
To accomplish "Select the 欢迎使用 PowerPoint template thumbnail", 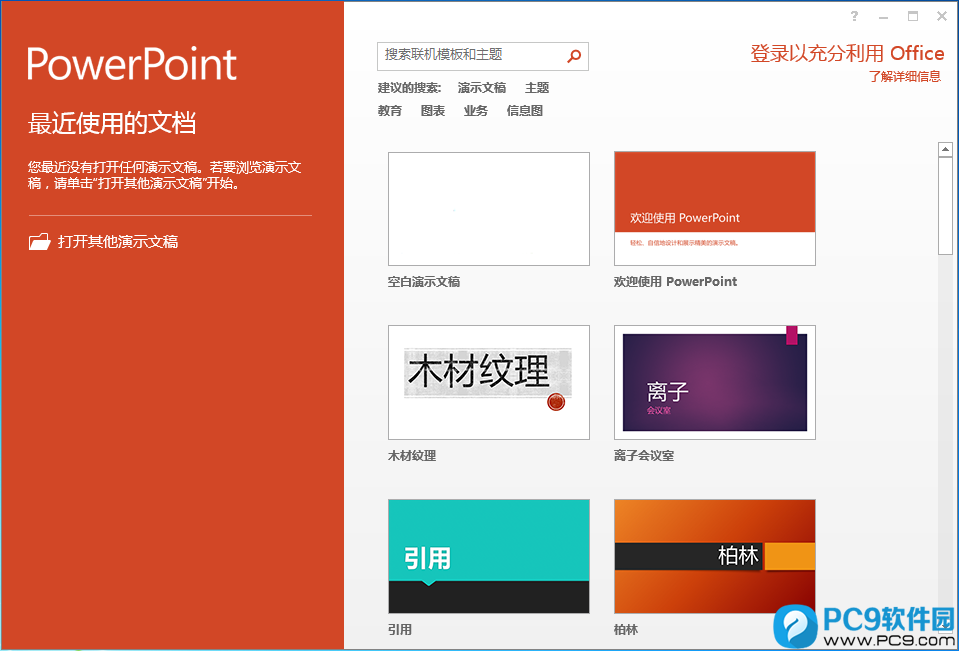I will click(x=714, y=209).
